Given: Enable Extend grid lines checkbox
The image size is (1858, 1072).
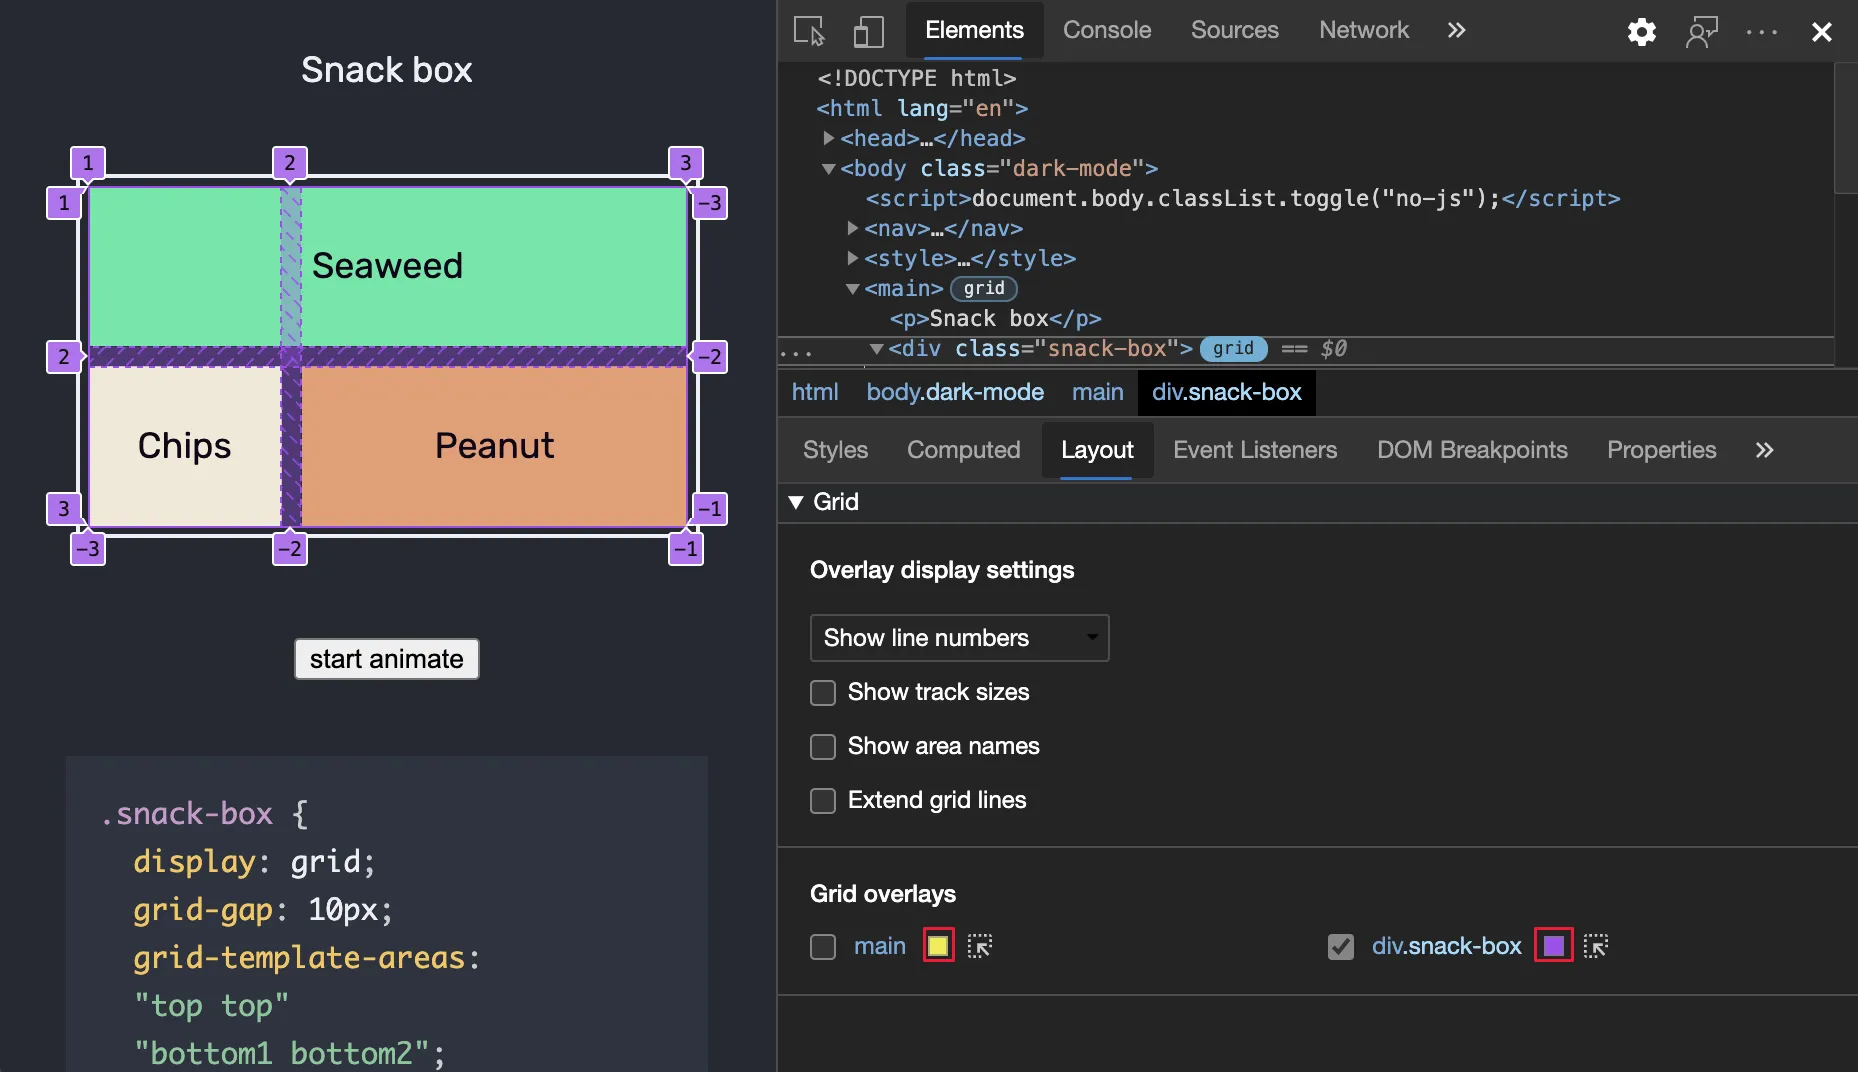Looking at the screenshot, I should (823, 800).
